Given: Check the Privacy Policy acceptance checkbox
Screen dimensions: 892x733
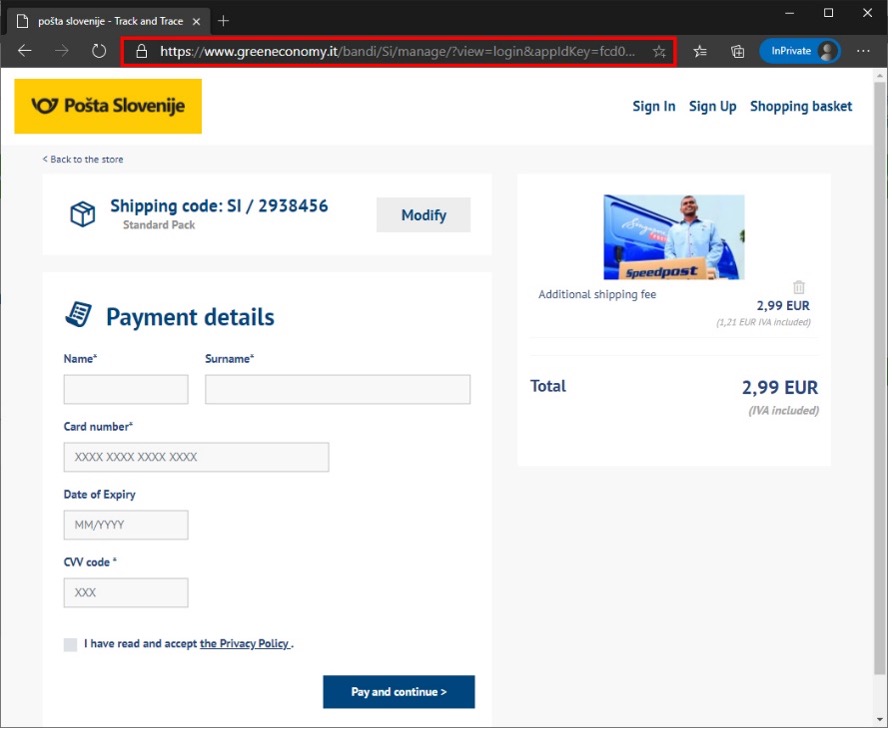Looking at the screenshot, I should (x=70, y=645).
